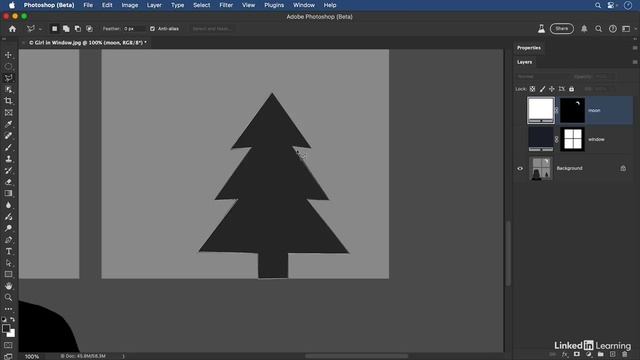Open the Apple menu

point(12,5)
